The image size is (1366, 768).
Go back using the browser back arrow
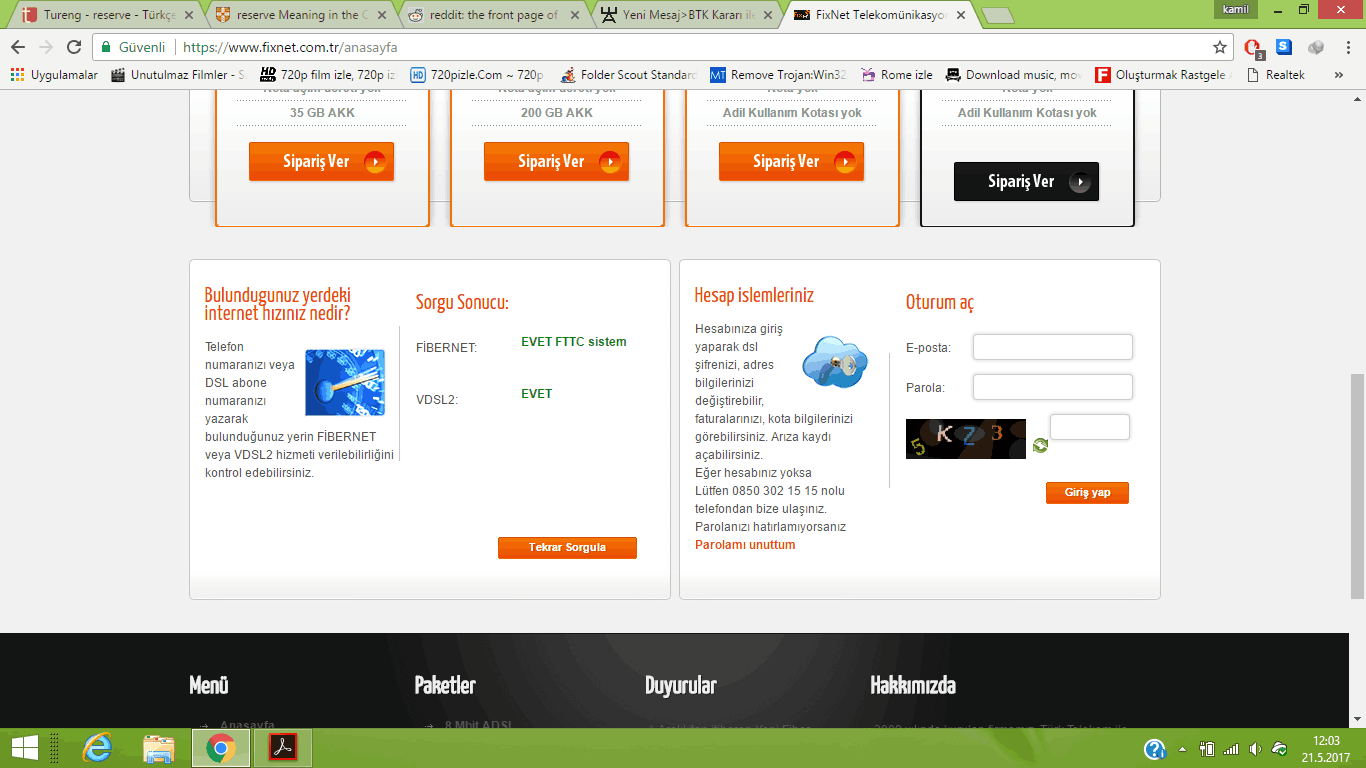click(x=18, y=47)
